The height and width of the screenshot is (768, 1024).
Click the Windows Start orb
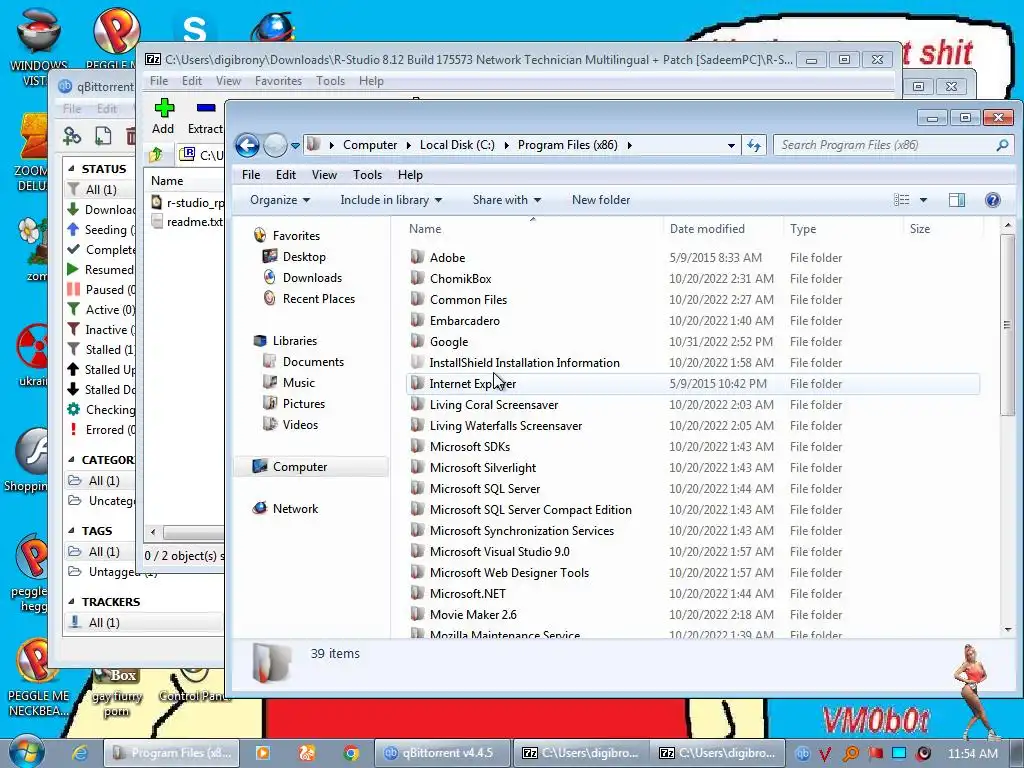27,752
